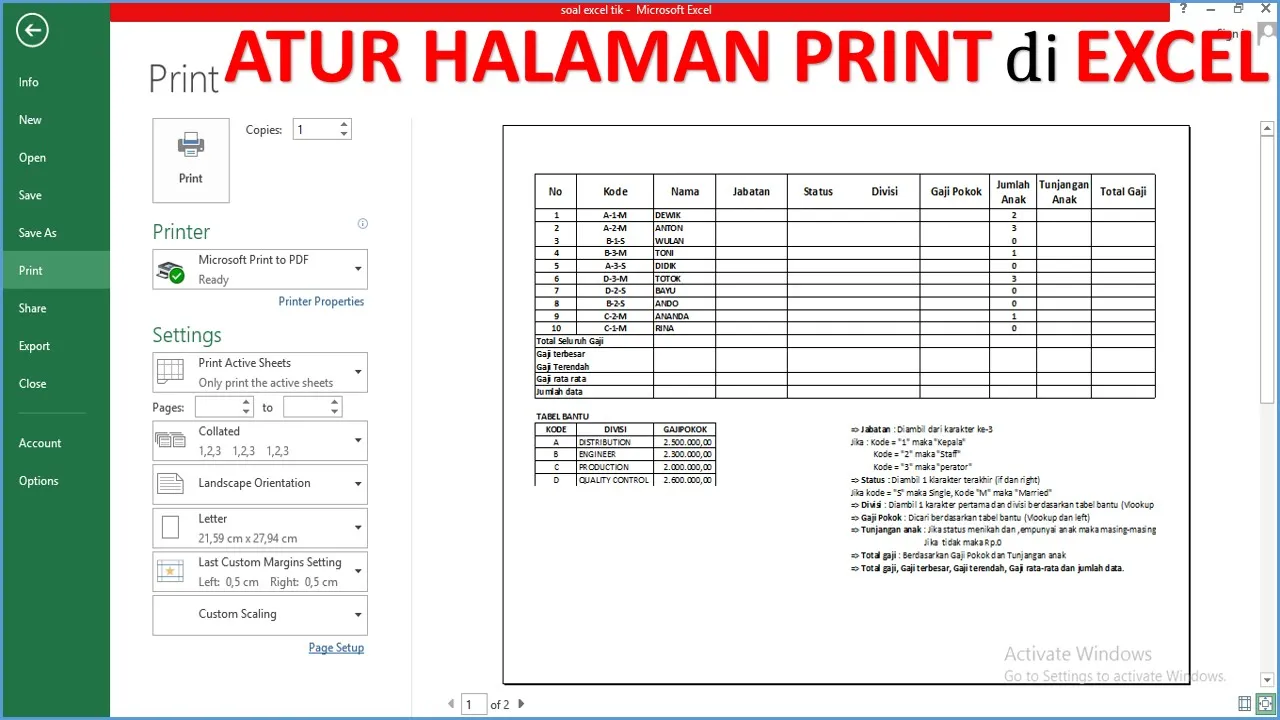Image resolution: width=1280 pixels, height=720 pixels.
Task: Expand the Custom Scaling dropdown
Action: click(358, 615)
